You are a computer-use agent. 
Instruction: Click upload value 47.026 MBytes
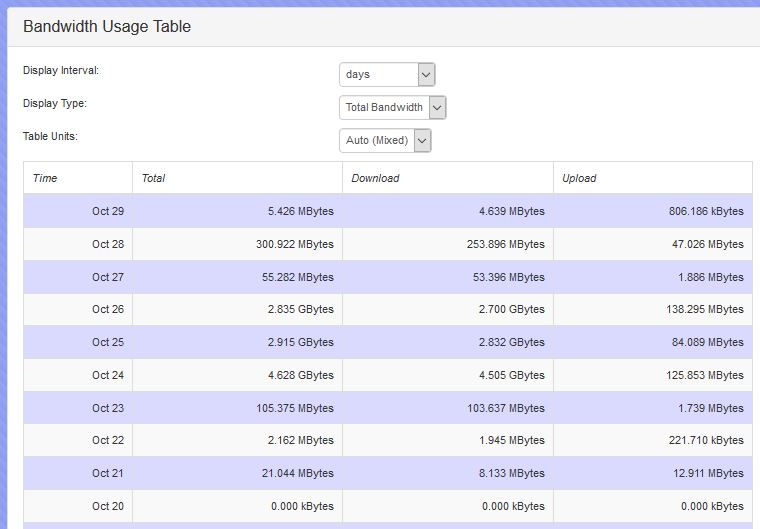(708, 244)
